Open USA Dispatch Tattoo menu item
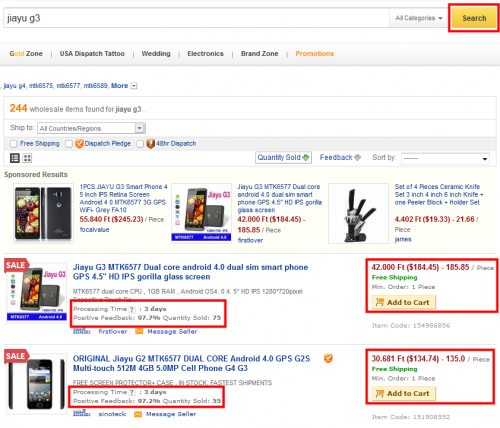 [92, 54]
